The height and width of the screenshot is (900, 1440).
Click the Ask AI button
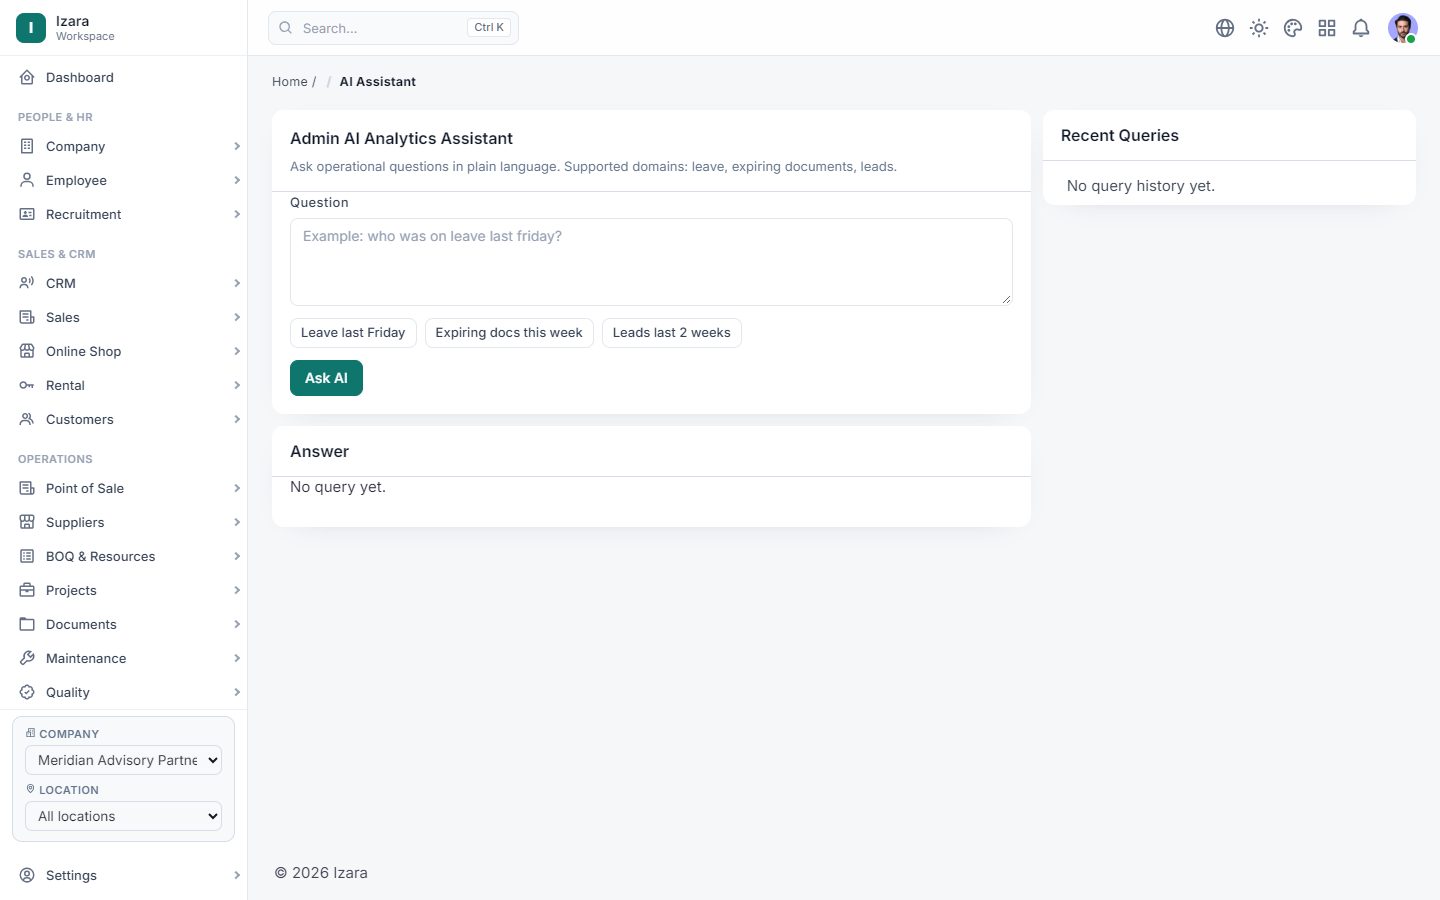326,378
